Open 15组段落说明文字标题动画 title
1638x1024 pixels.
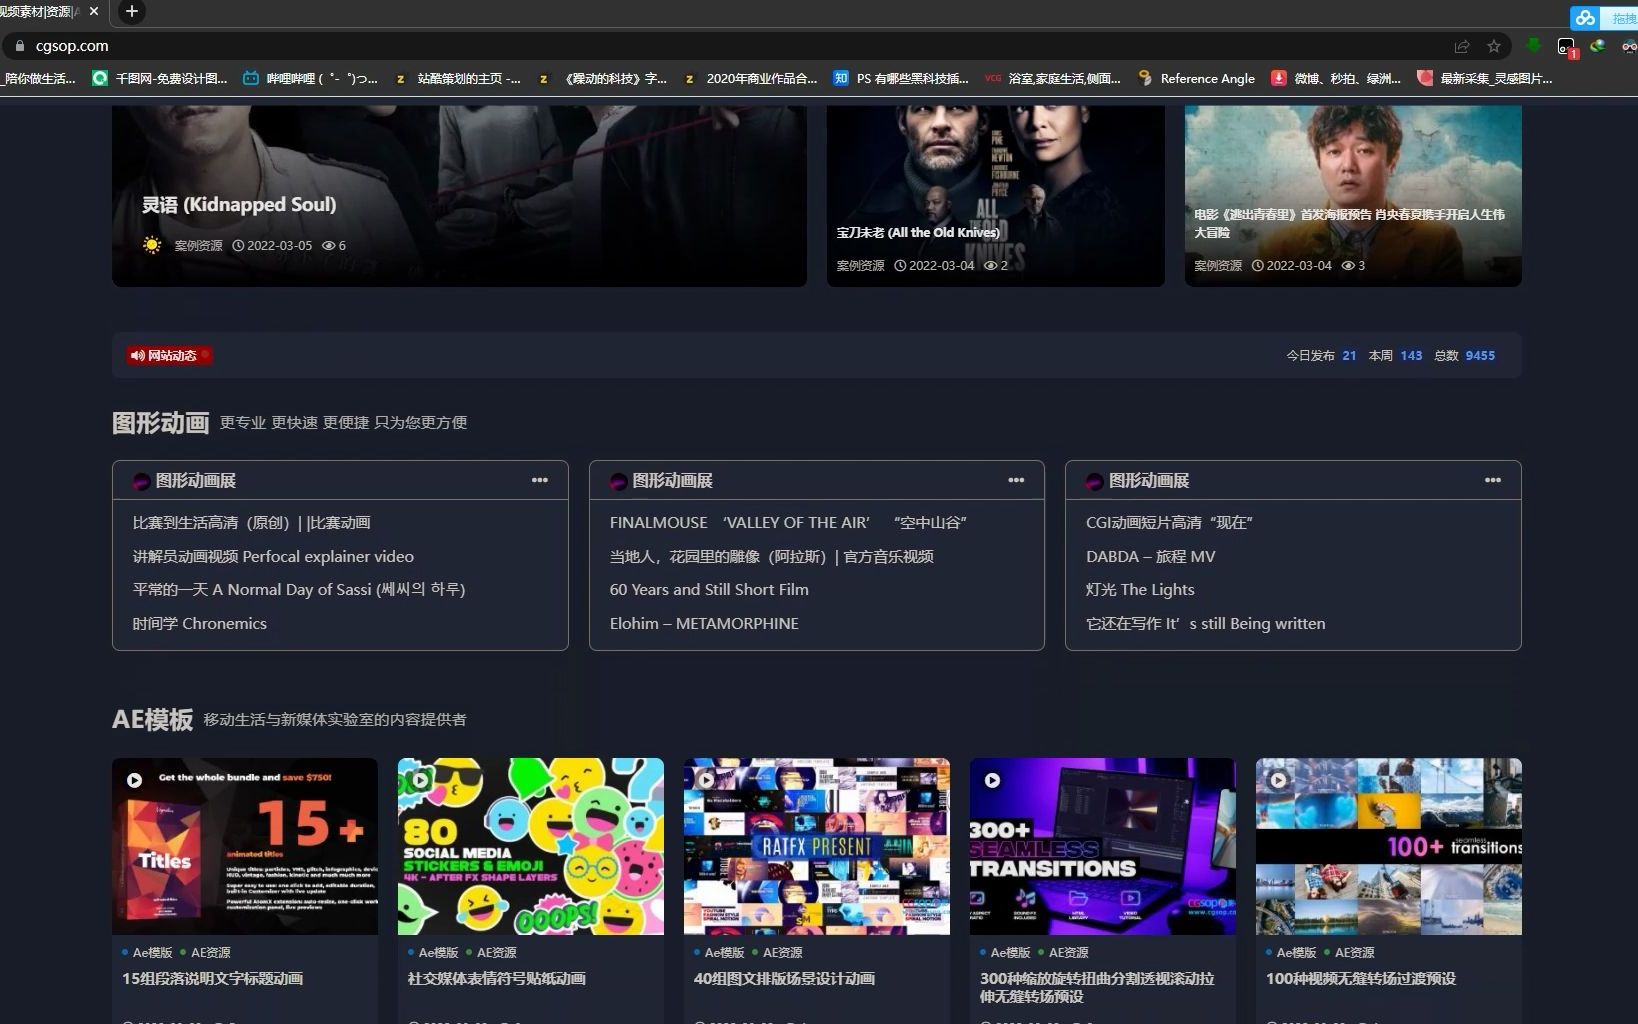click(x=212, y=979)
